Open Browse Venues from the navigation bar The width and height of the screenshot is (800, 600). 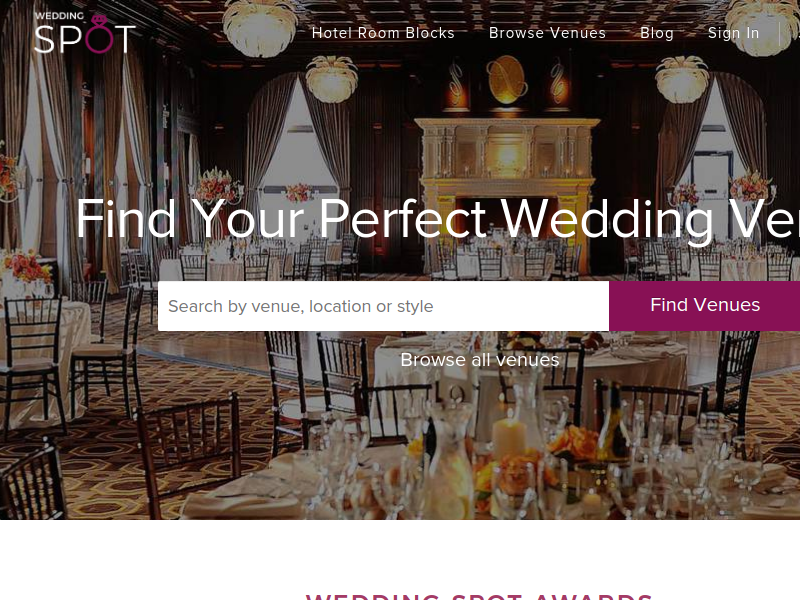547,33
